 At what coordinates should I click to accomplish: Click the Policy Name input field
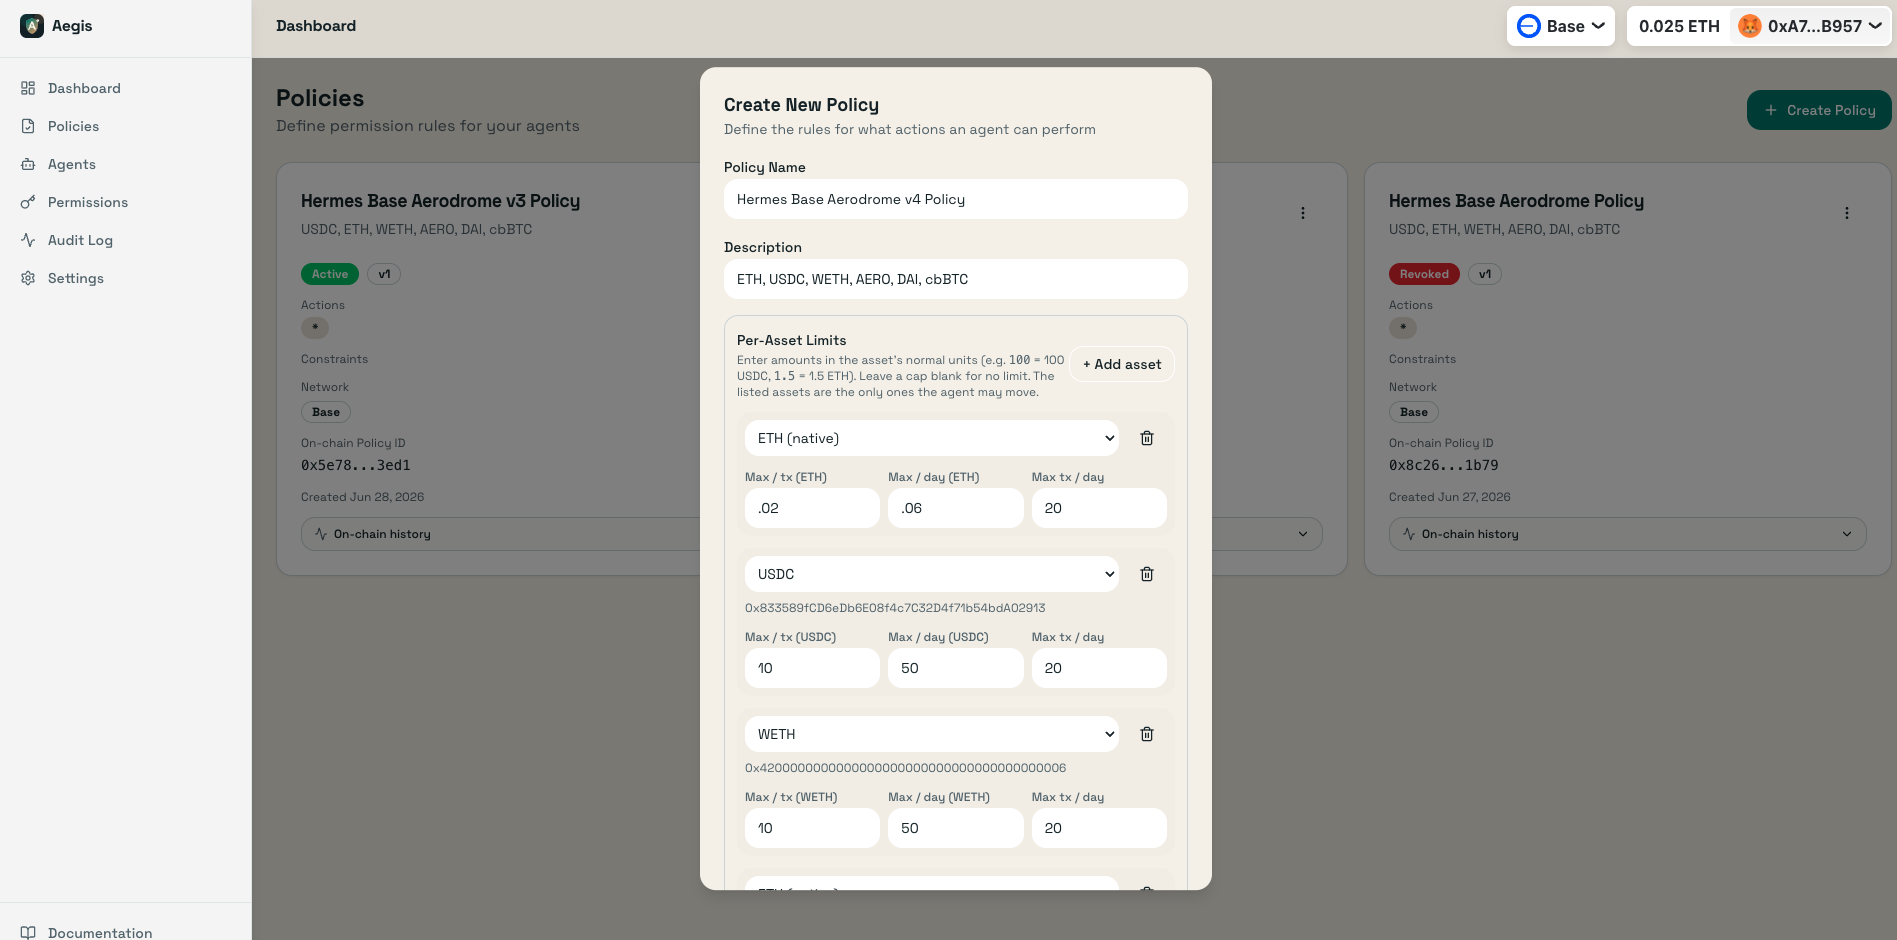point(955,199)
